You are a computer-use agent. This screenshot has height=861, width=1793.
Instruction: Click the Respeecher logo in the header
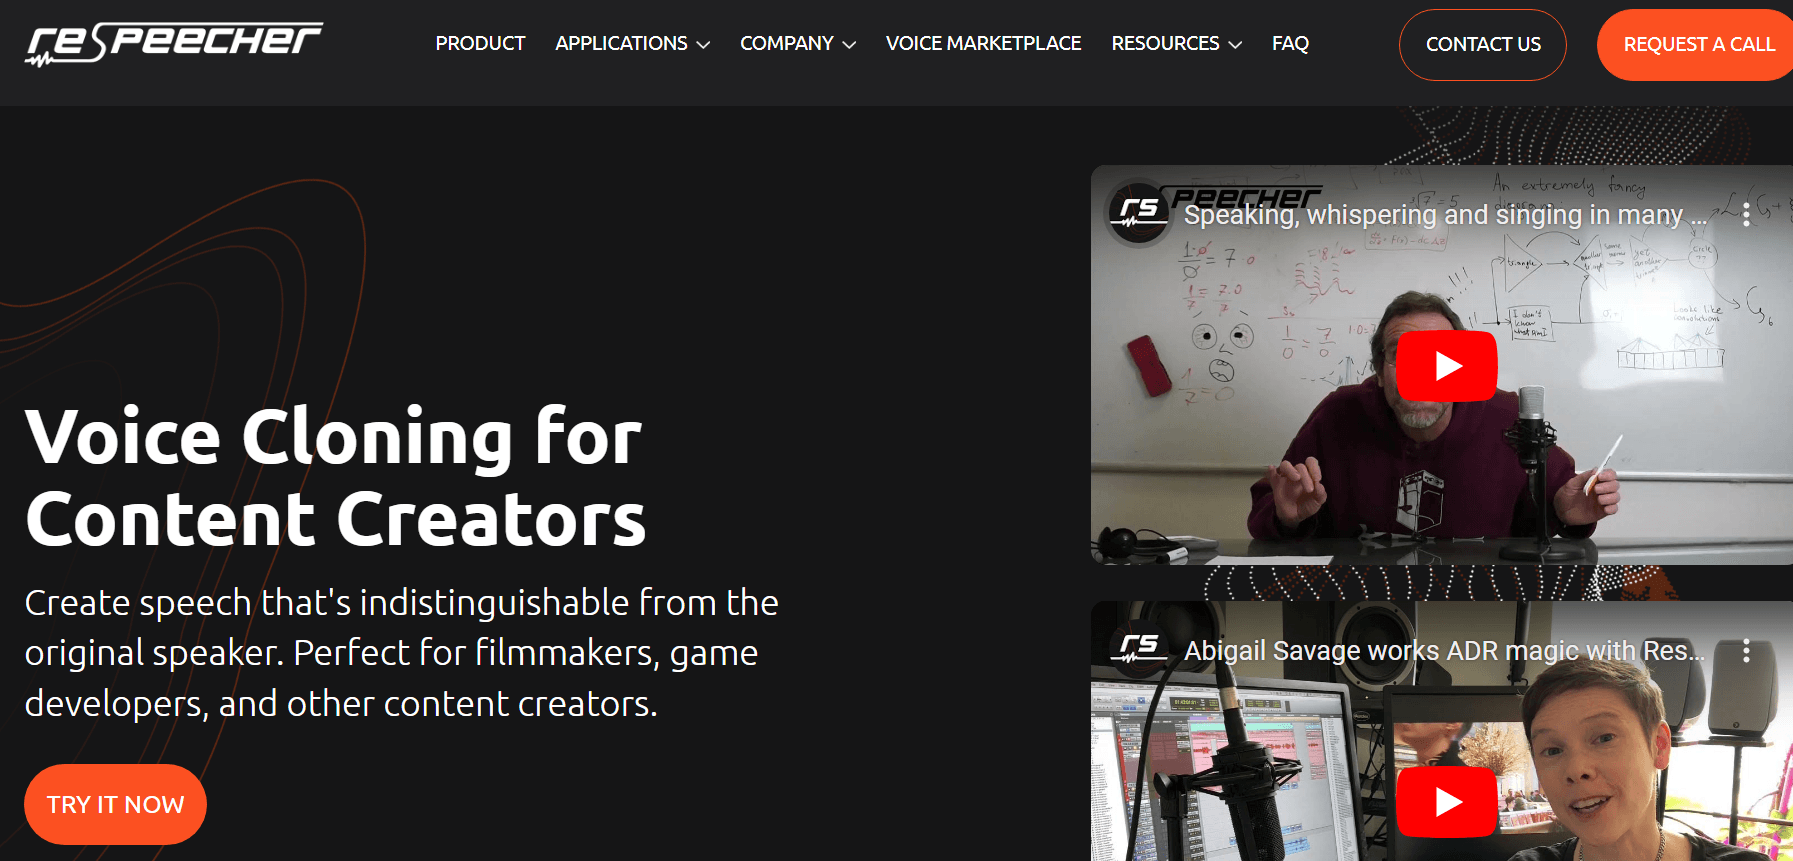174,44
